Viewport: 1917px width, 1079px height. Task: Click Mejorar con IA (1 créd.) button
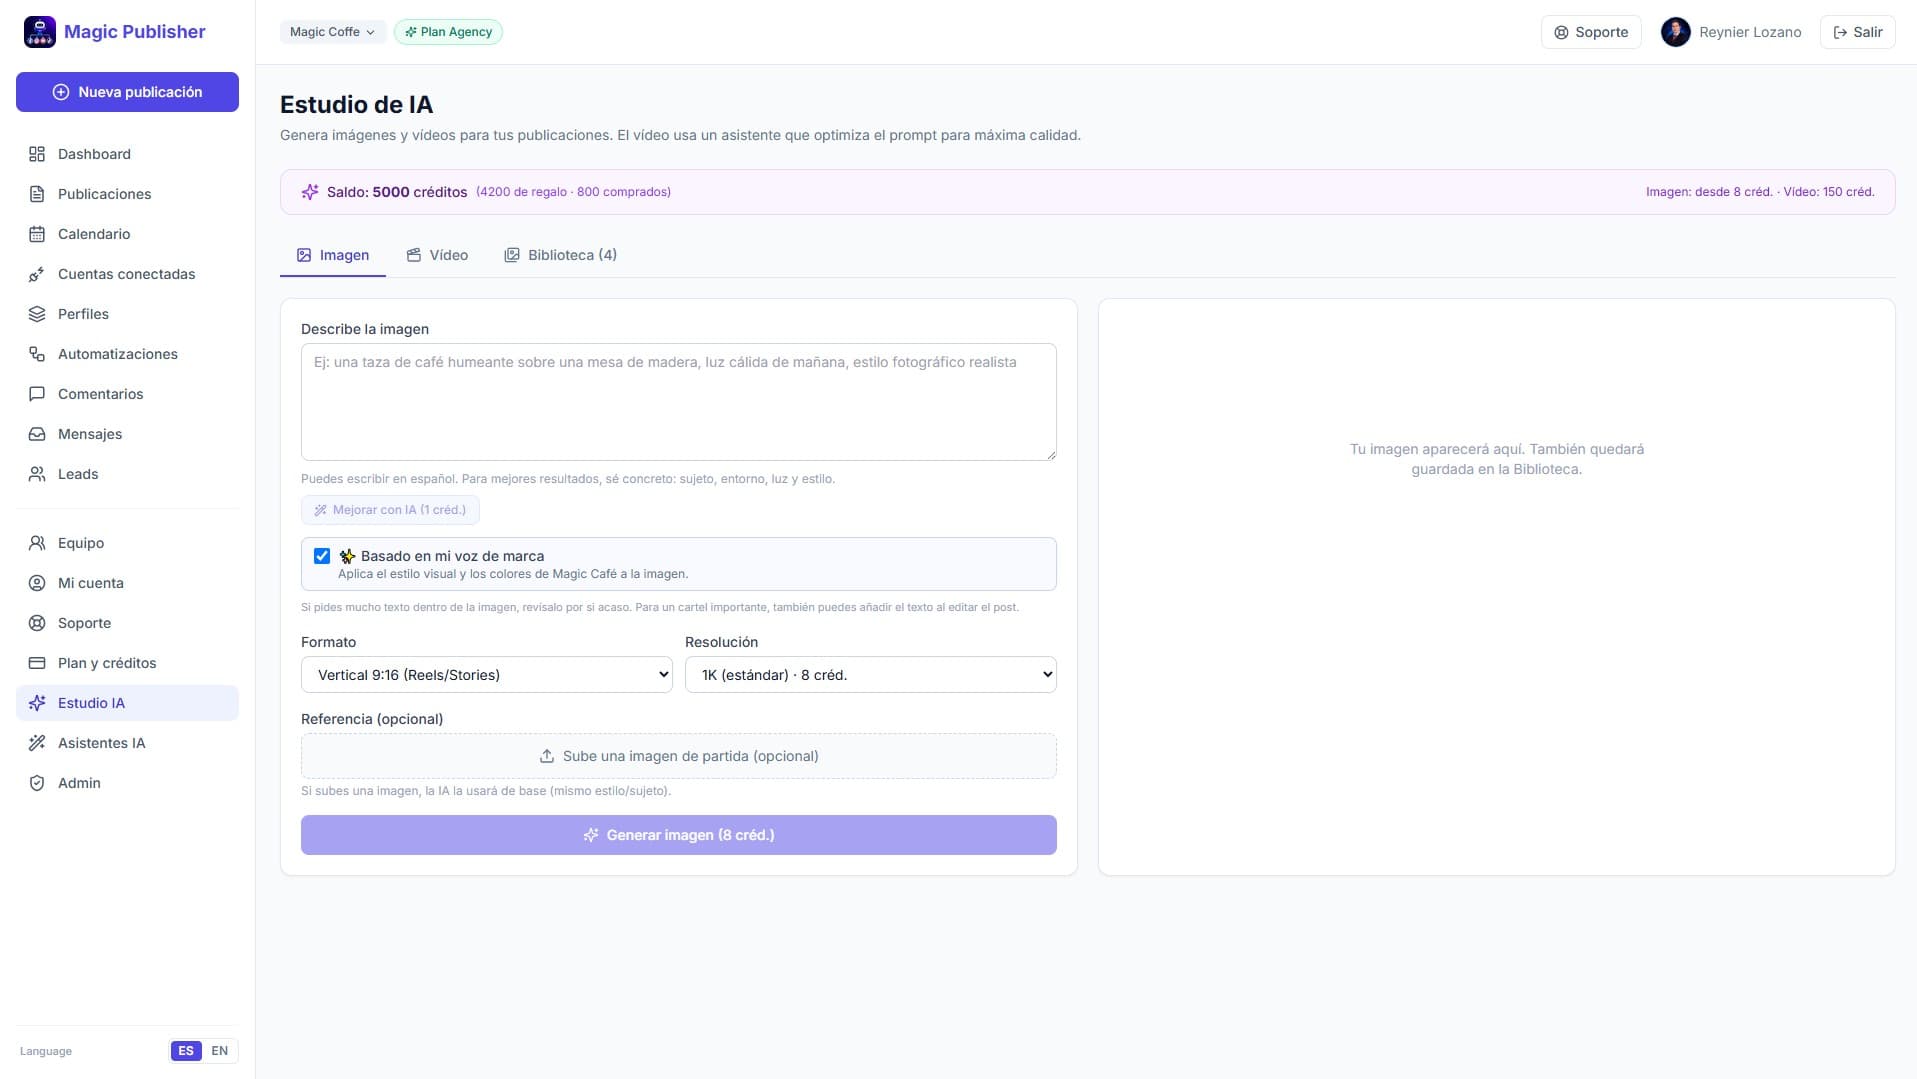pyautogui.click(x=390, y=510)
